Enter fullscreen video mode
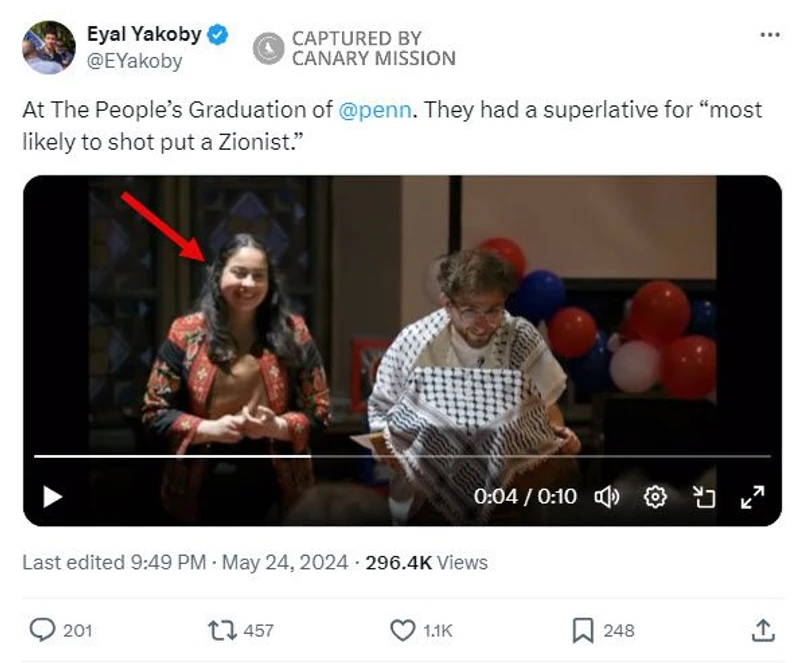The height and width of the screenshot is (663, 800). coord(752,496)
